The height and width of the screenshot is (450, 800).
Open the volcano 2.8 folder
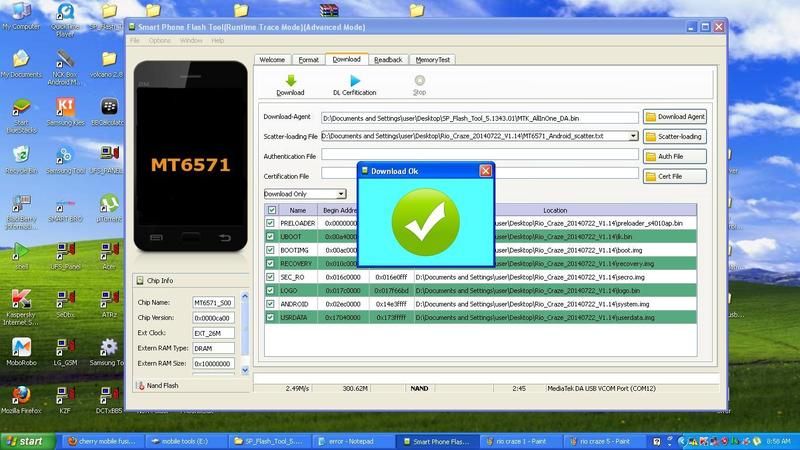(107, 64)
